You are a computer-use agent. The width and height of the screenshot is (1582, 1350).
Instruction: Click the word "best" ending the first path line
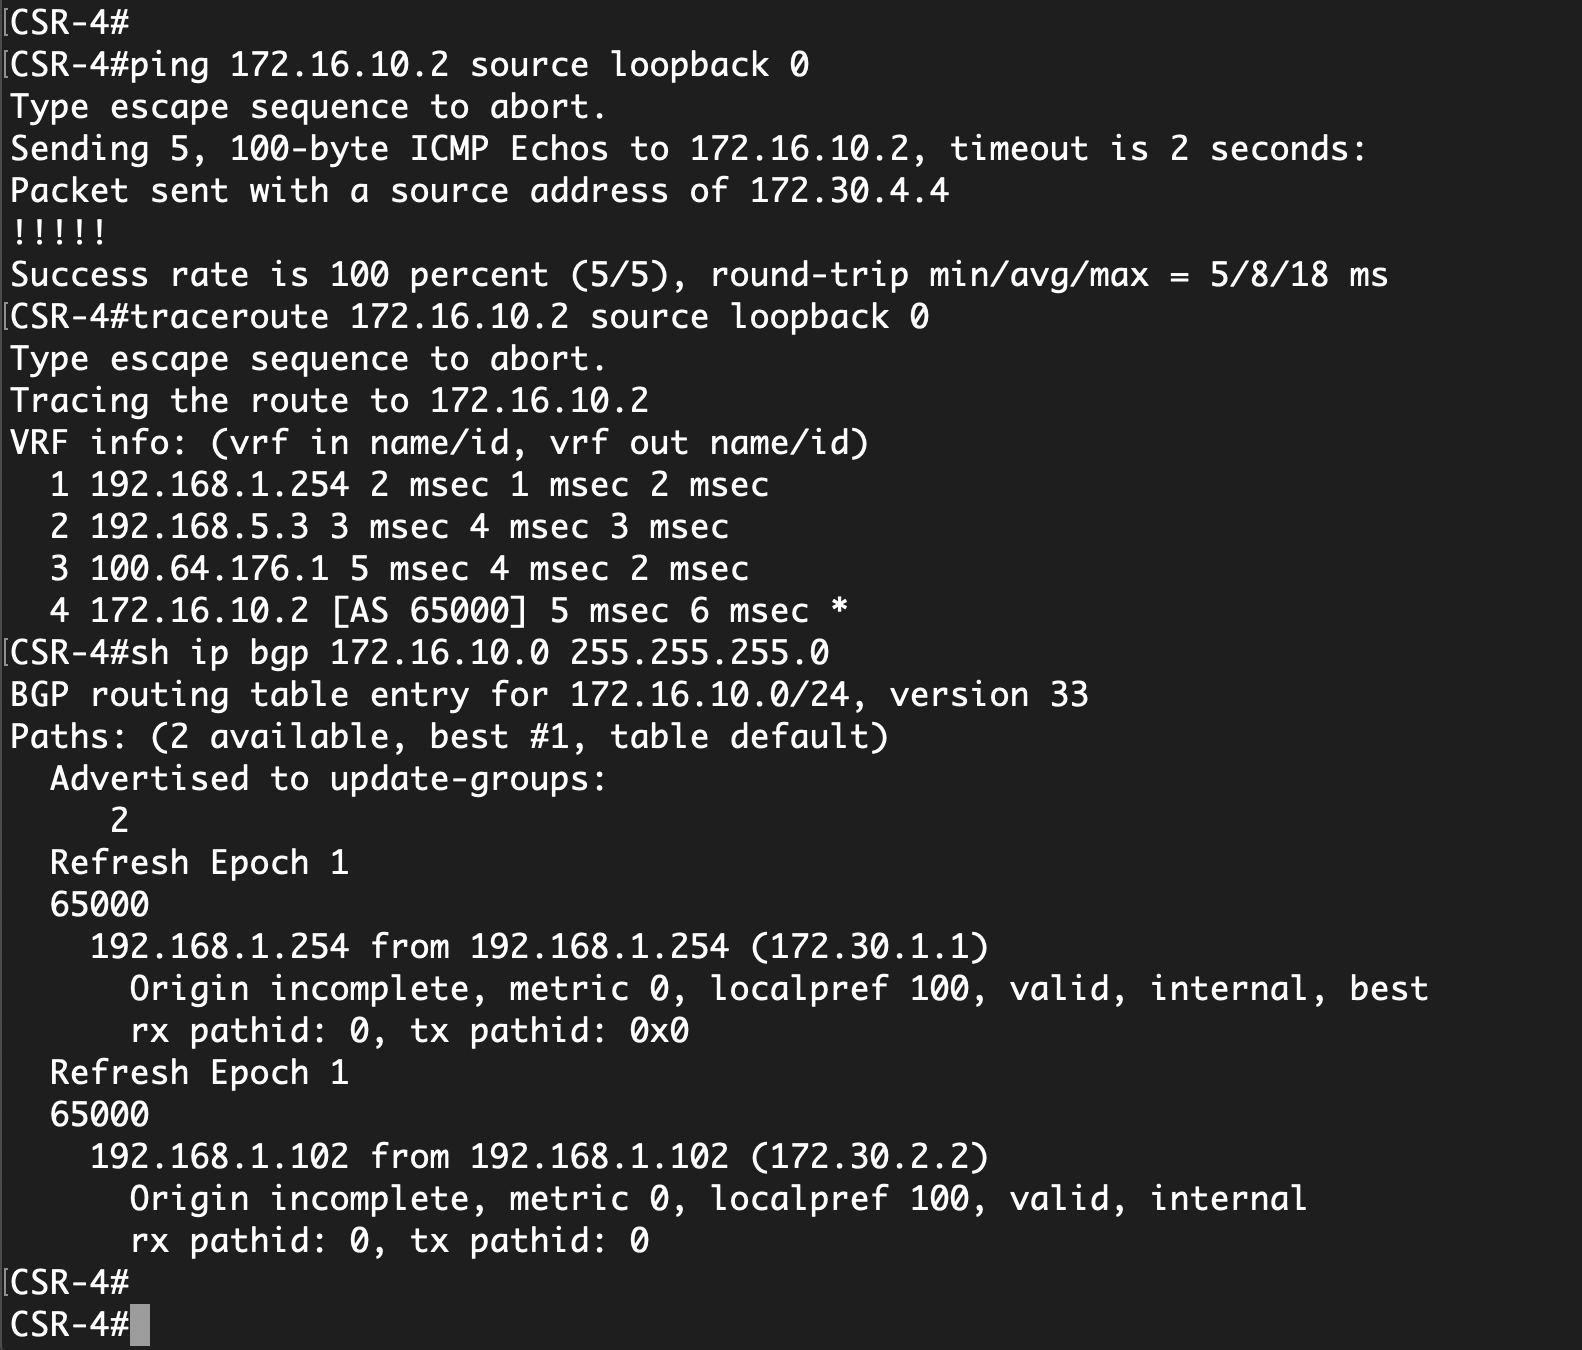tap(1388, 989)
